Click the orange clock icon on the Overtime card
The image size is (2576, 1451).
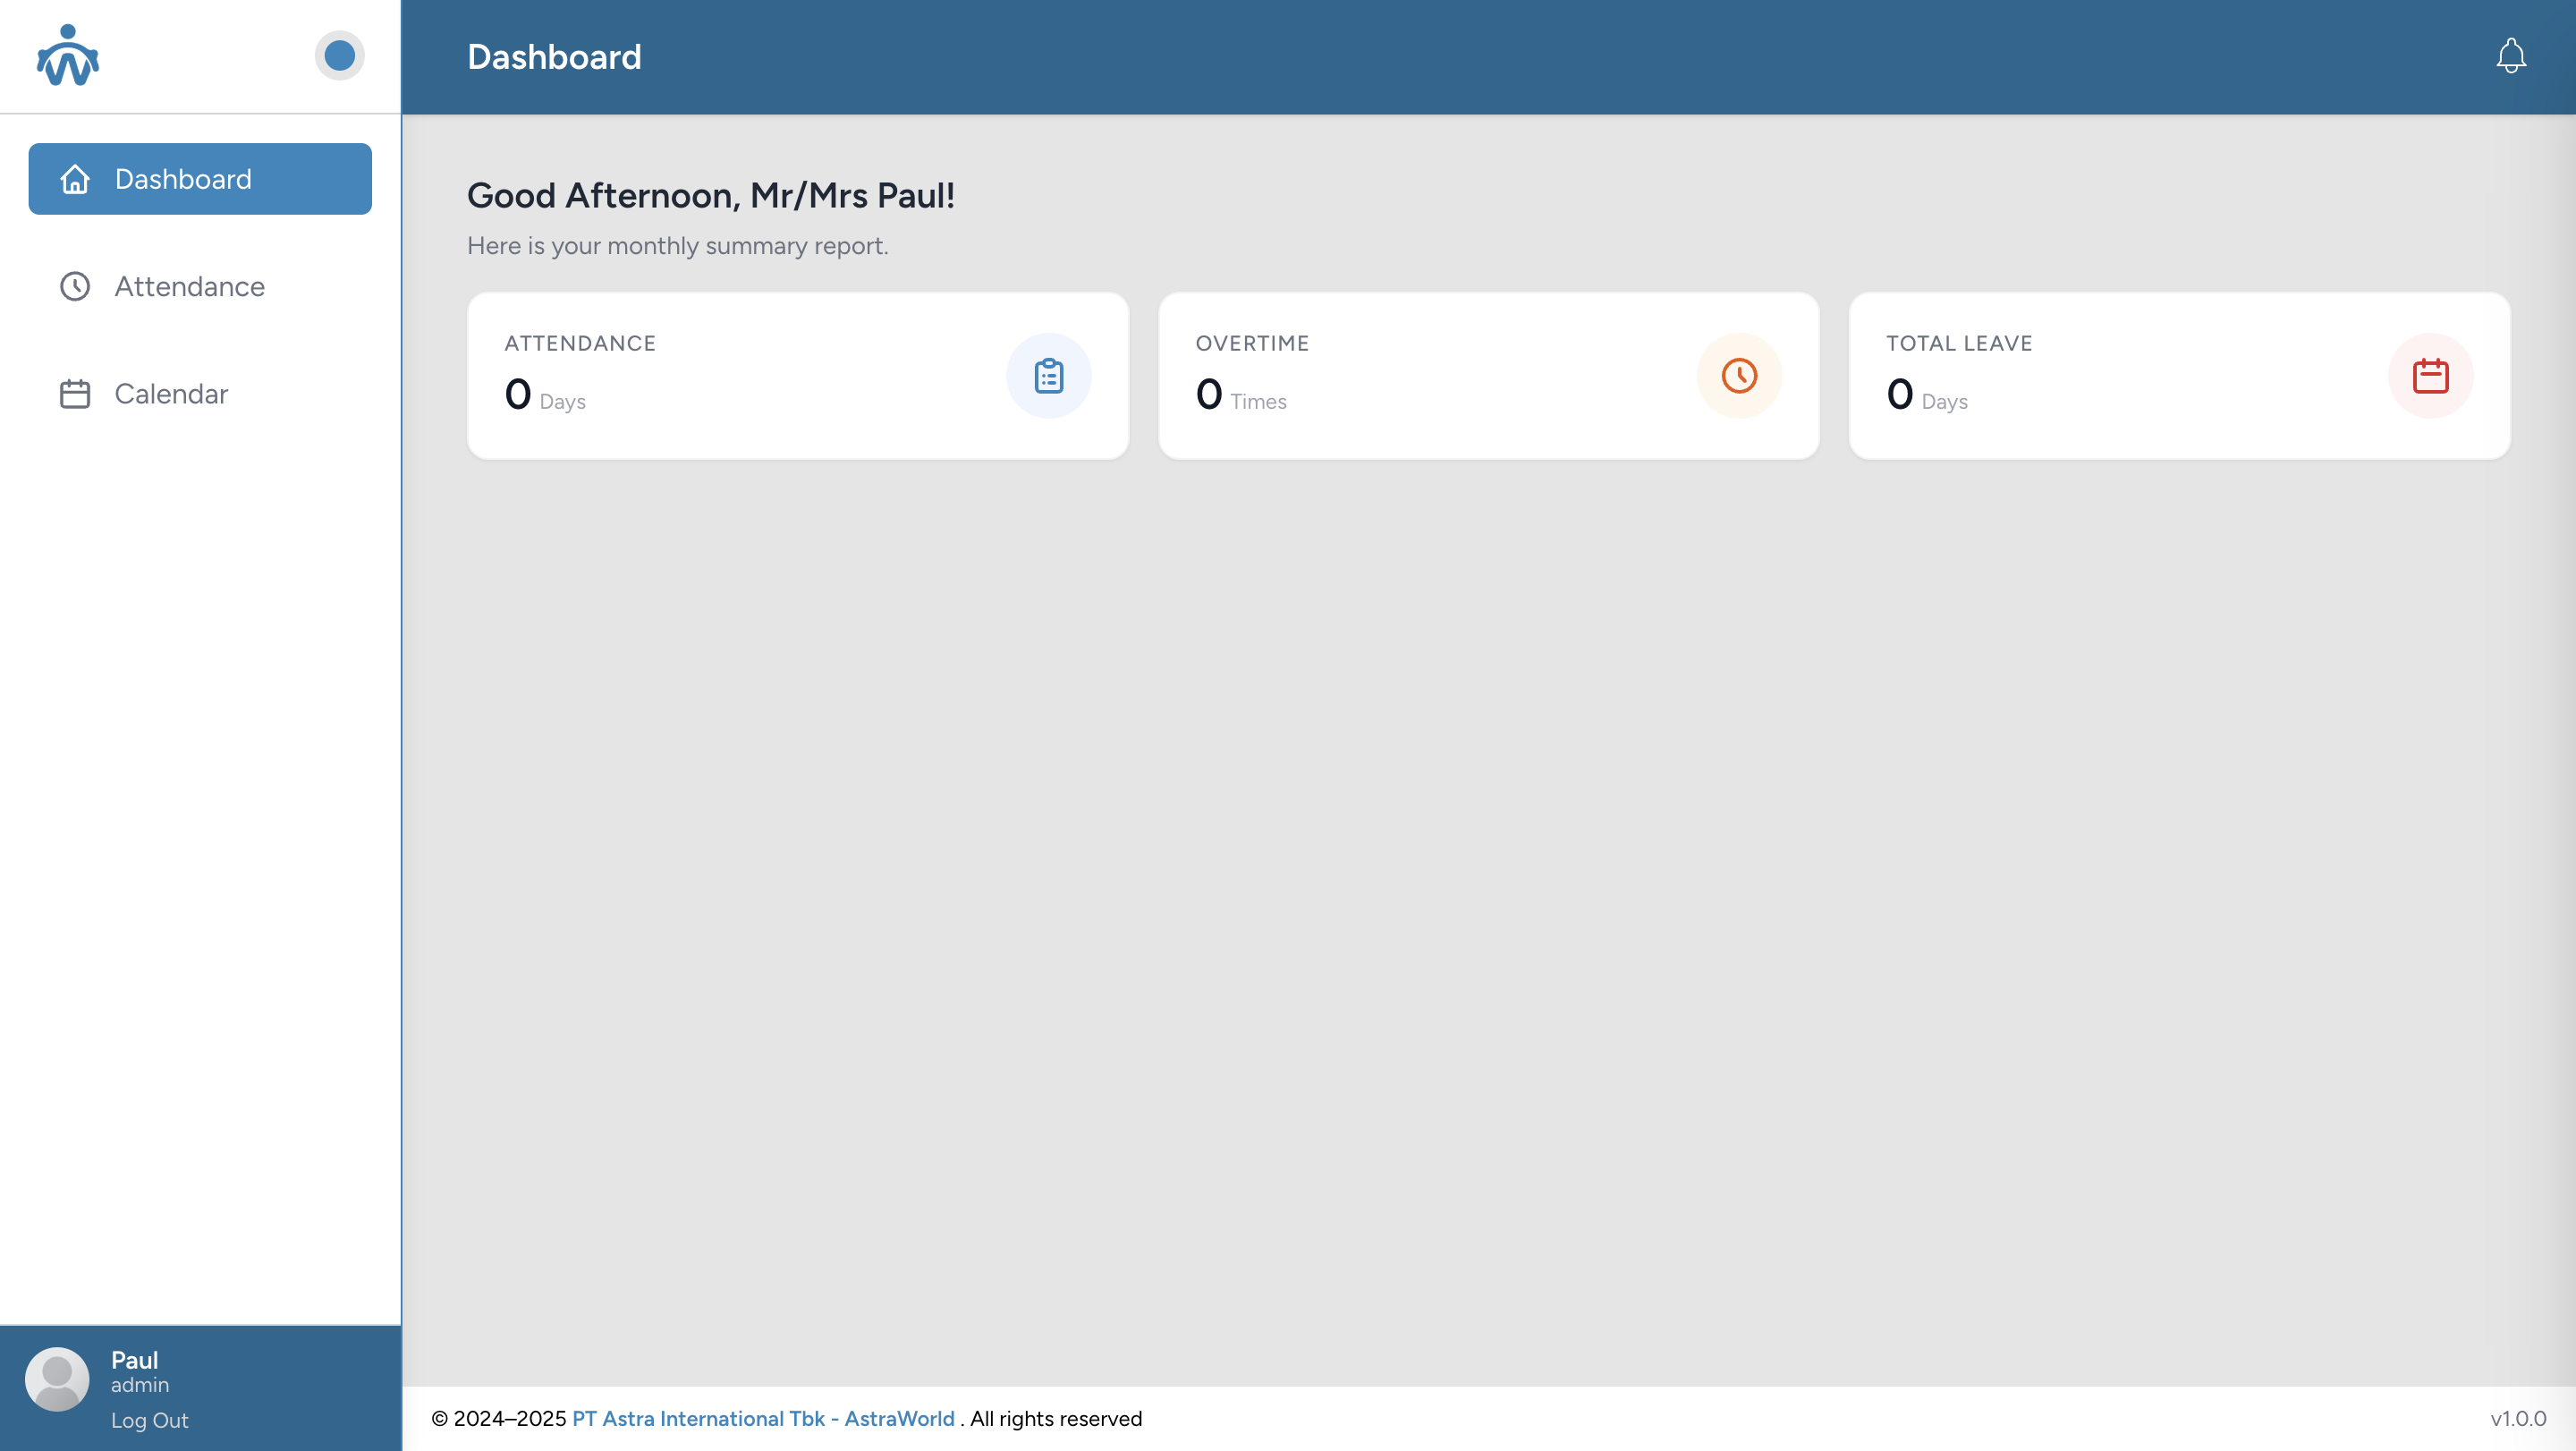coord(1739,376)
